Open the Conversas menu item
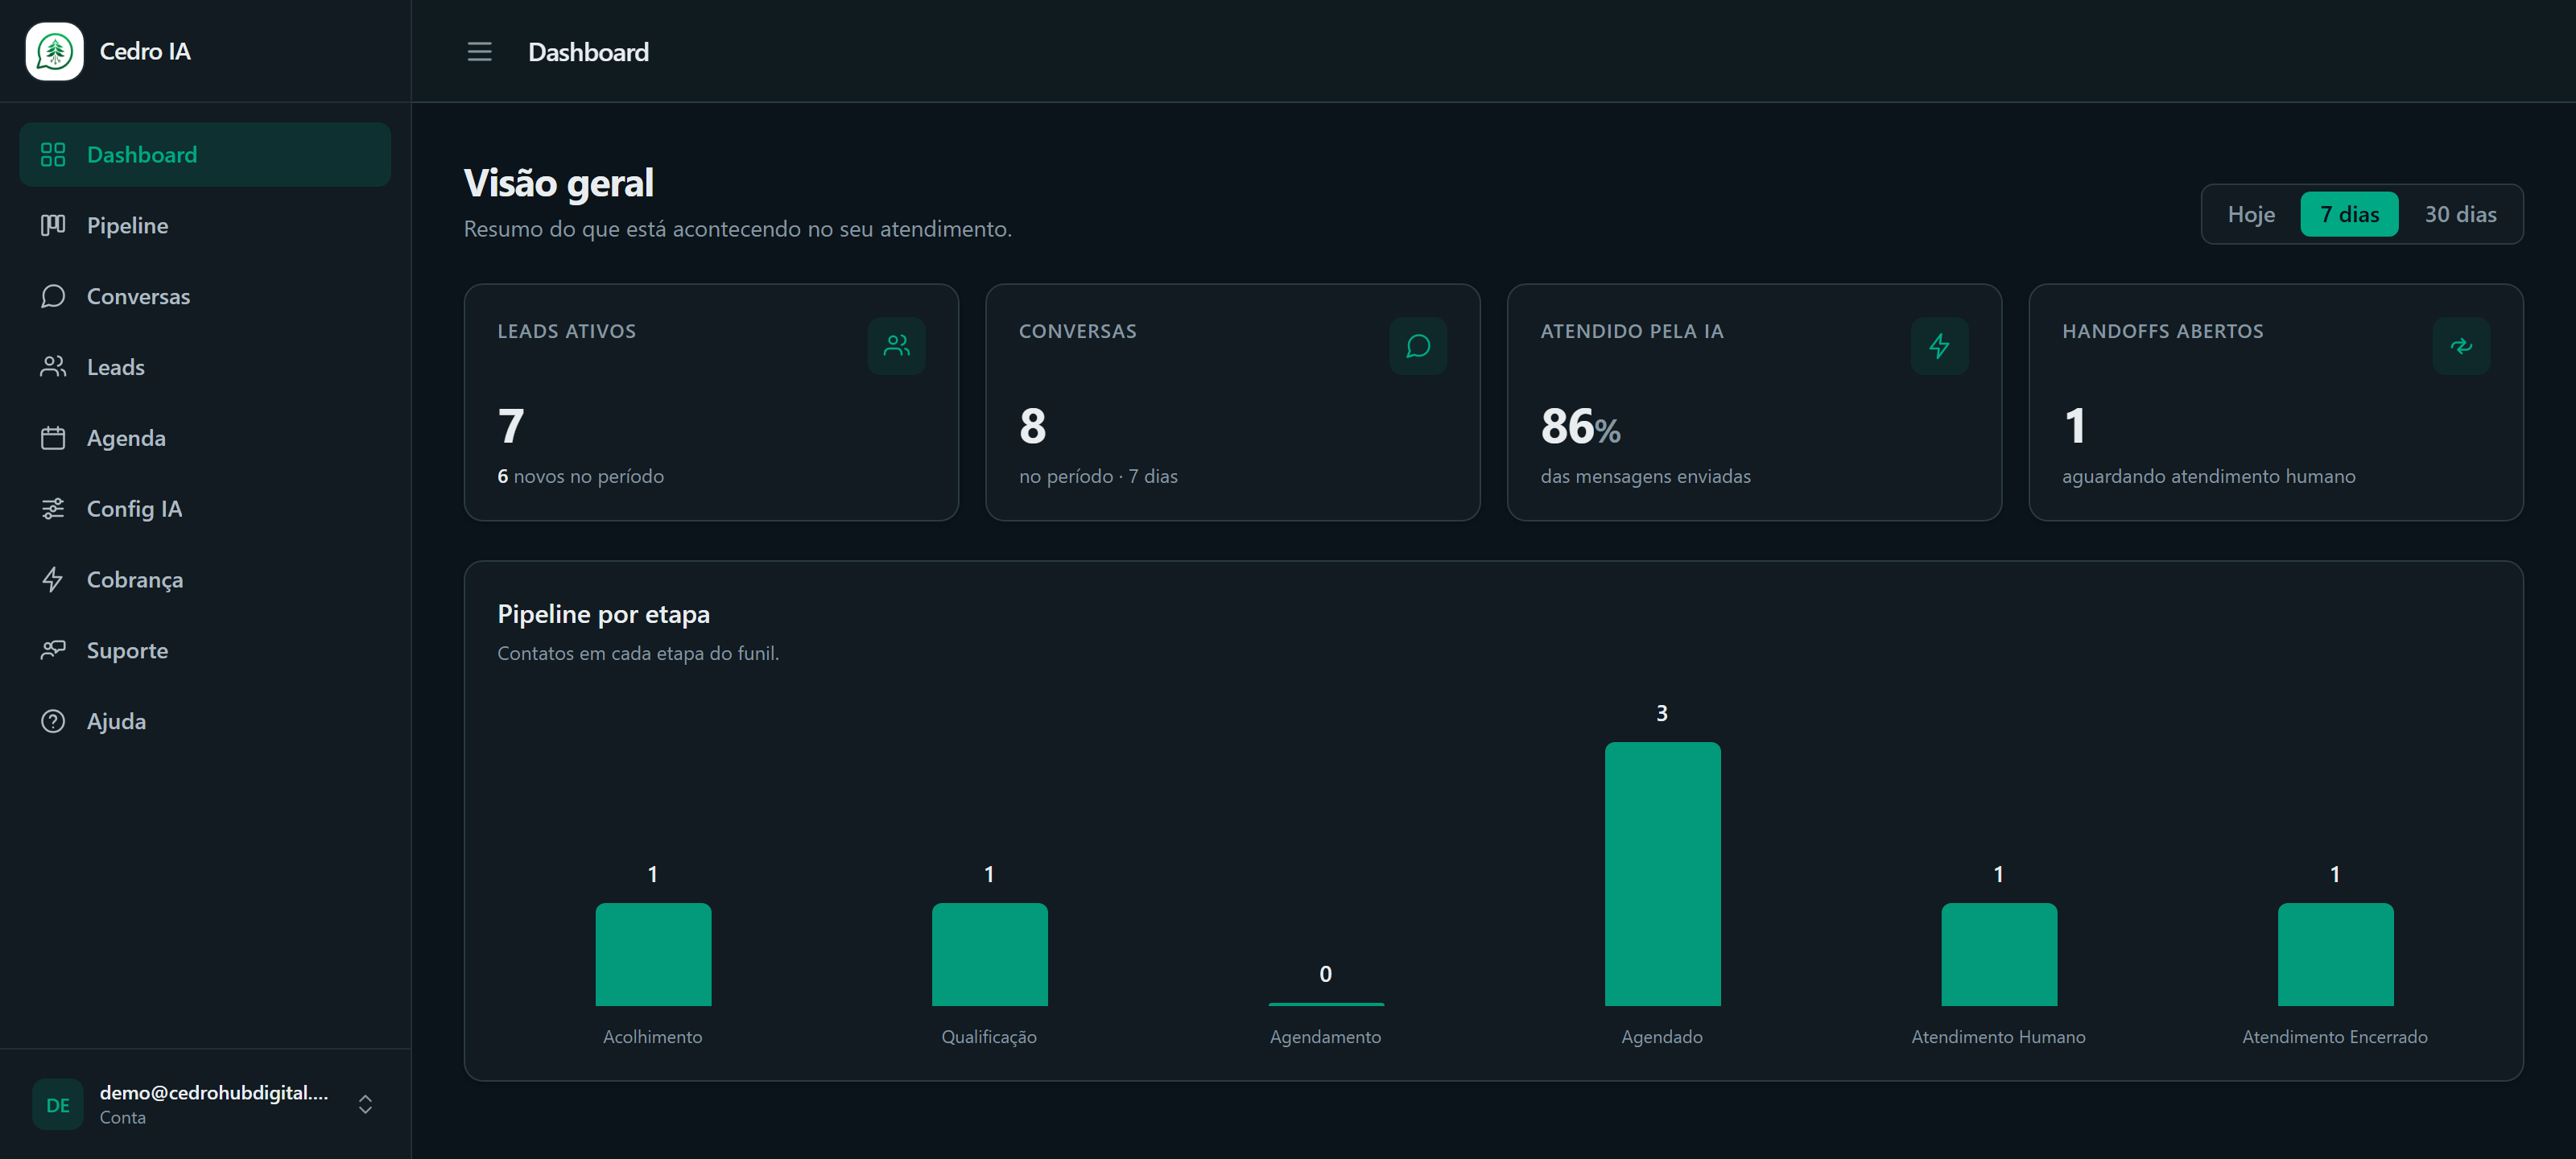This screenshot has width=2576, height=1159. click(205, 296)
